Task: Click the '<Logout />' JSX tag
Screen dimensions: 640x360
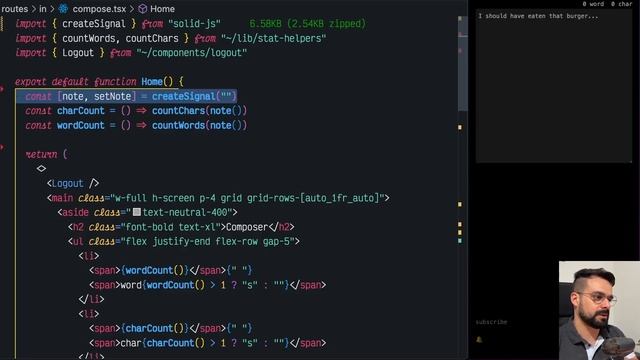Action: pyautogui.click(x=73, y=183)
